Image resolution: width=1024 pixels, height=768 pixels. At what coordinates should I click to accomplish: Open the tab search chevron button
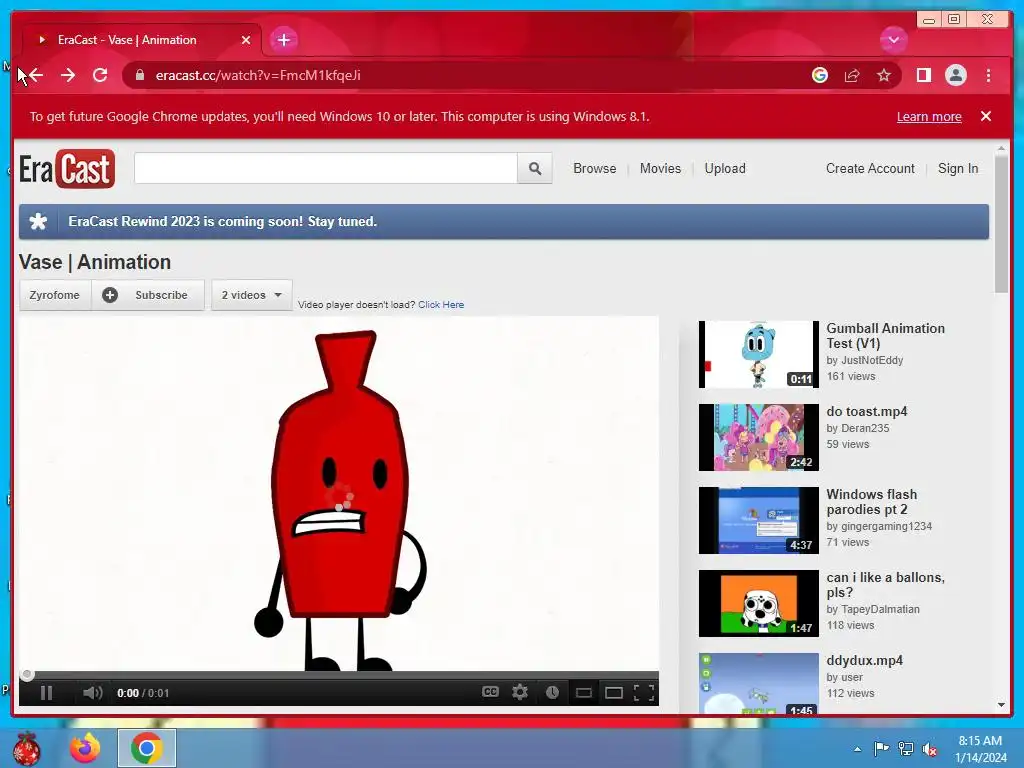coord(893,40)
